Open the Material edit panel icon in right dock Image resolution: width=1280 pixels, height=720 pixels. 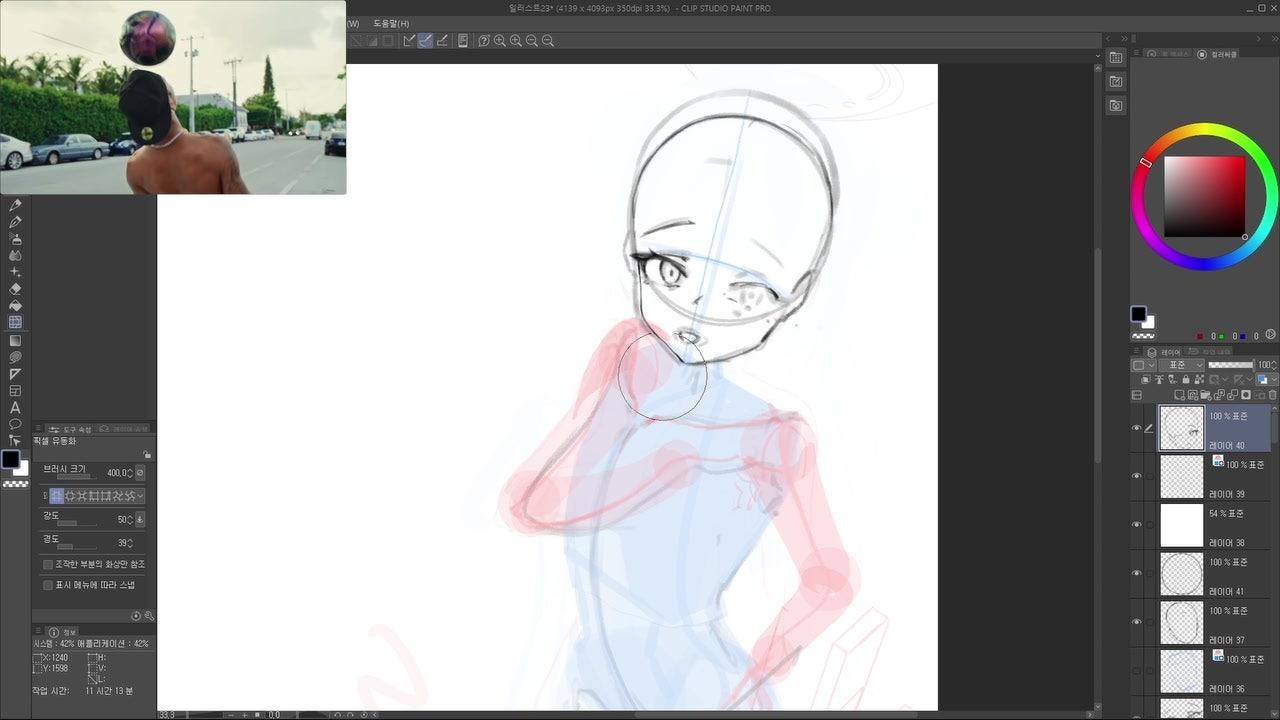[1116, 82]
